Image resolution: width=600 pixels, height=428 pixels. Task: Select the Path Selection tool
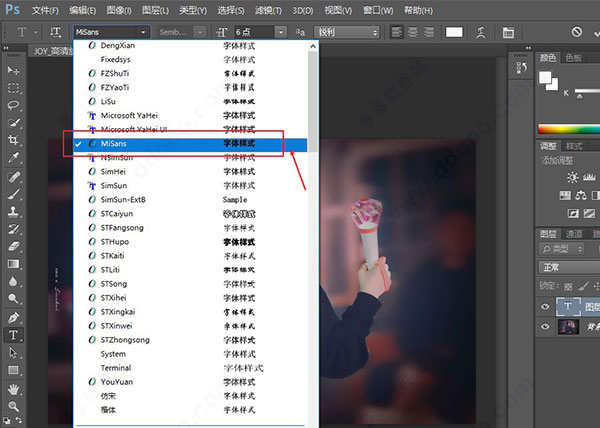(13, 353)
